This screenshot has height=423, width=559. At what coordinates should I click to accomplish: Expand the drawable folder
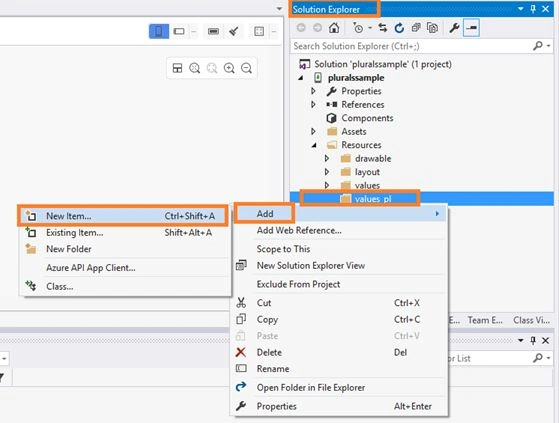tap(327, 159)
